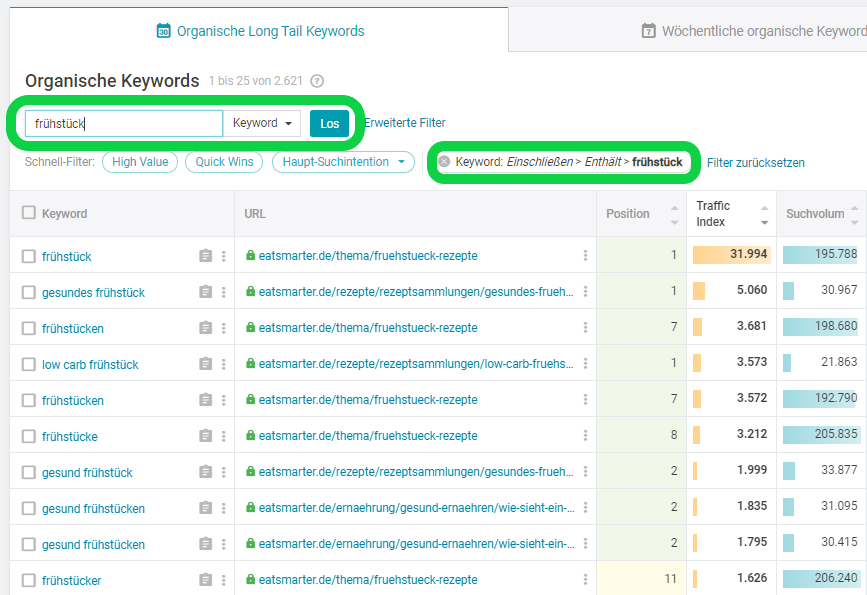Click the keyword search input field

click(x=124, y=123)
